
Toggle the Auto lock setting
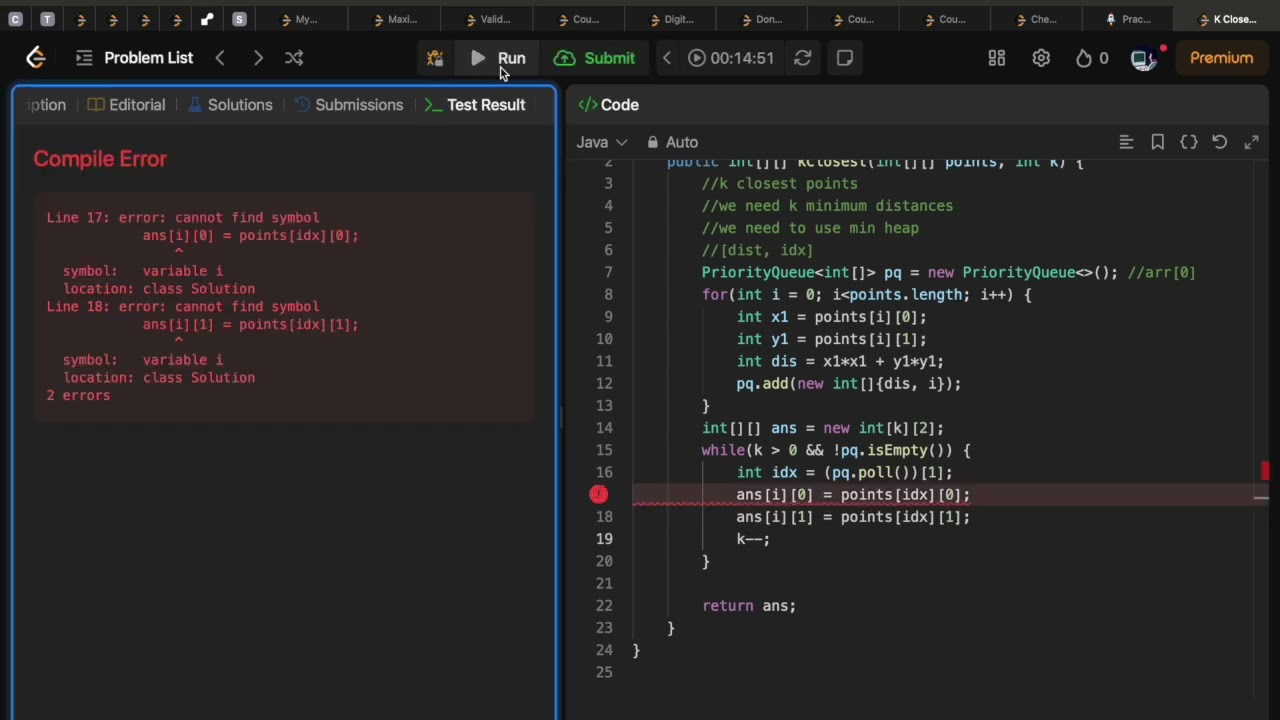tap(672, 142)
